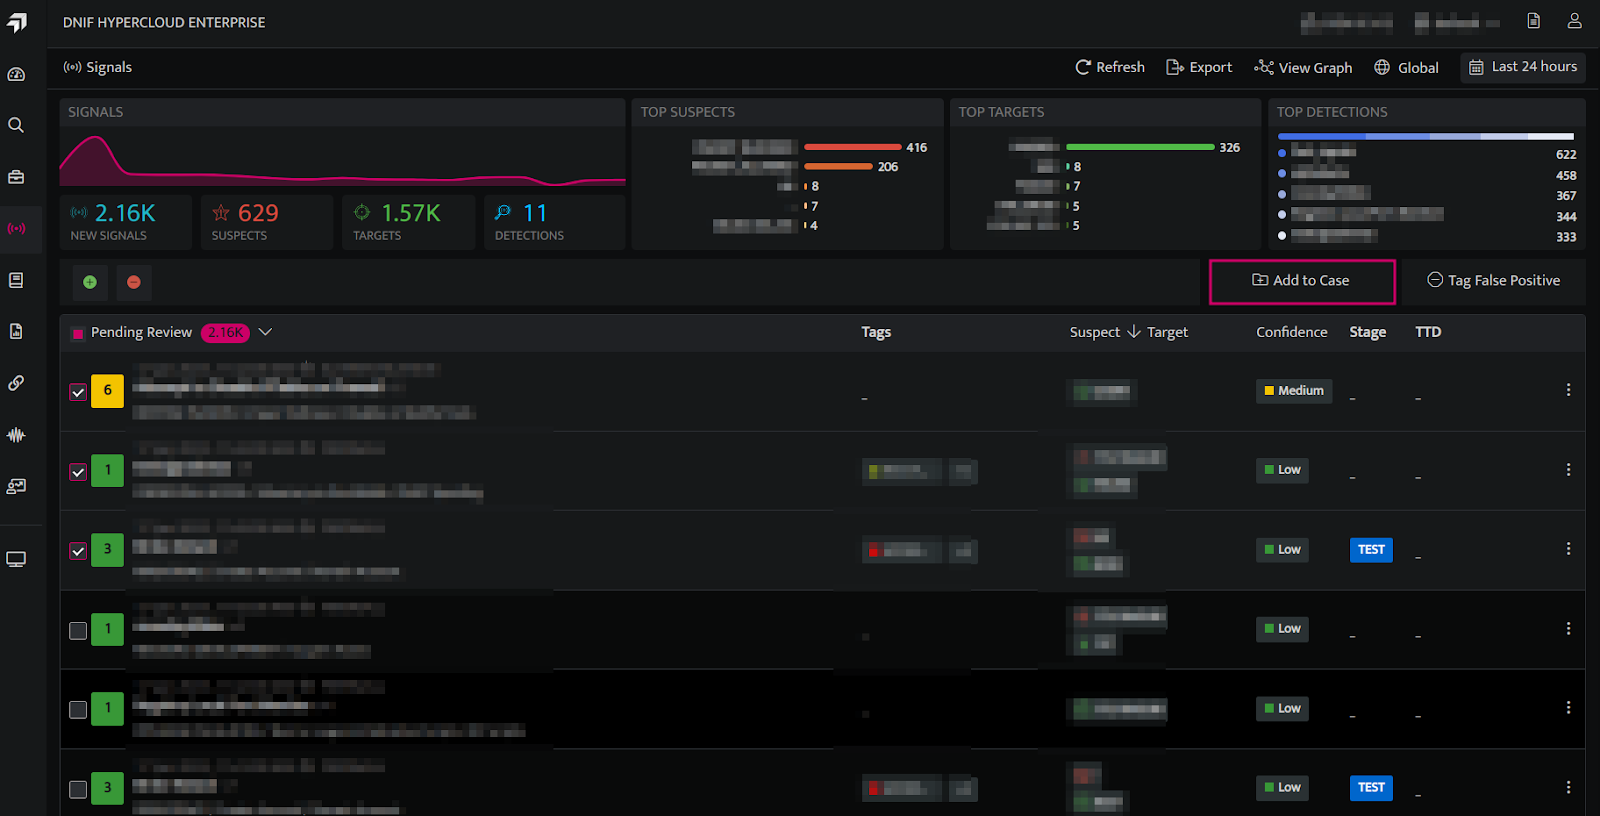The height and width of the screenshot is (816, 1600).
Task: Click the red minus circle button
Action: 134,282
